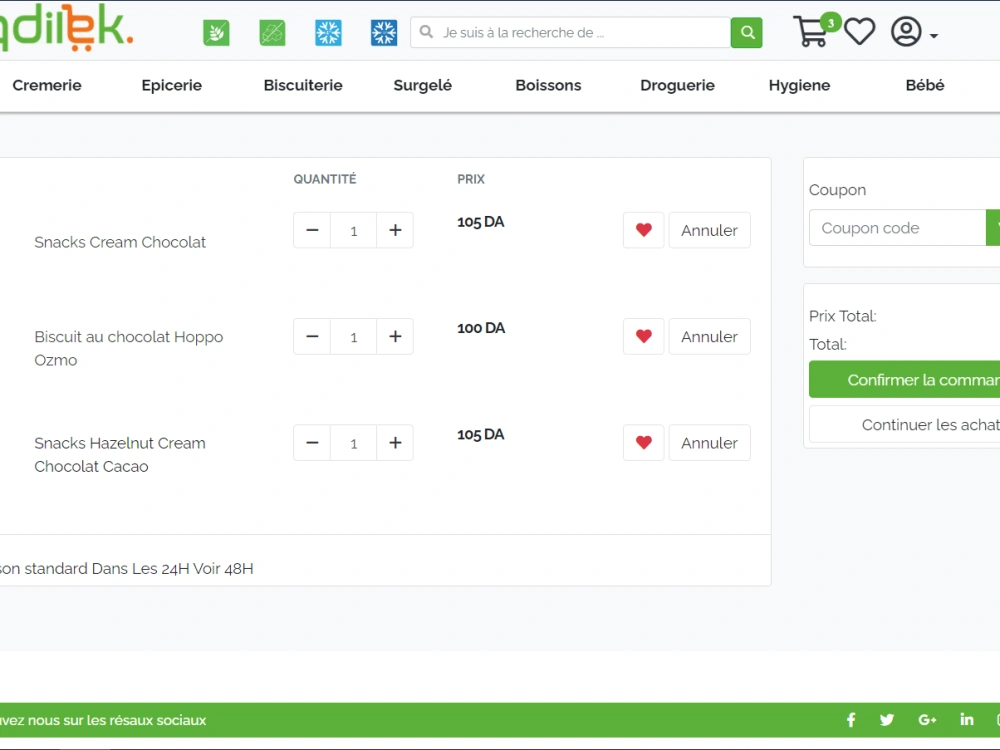1000x750 pixels.
Task: Cancel the Snacks Hazelnut Cream item with Annuler
Action: tap(709, 442)
